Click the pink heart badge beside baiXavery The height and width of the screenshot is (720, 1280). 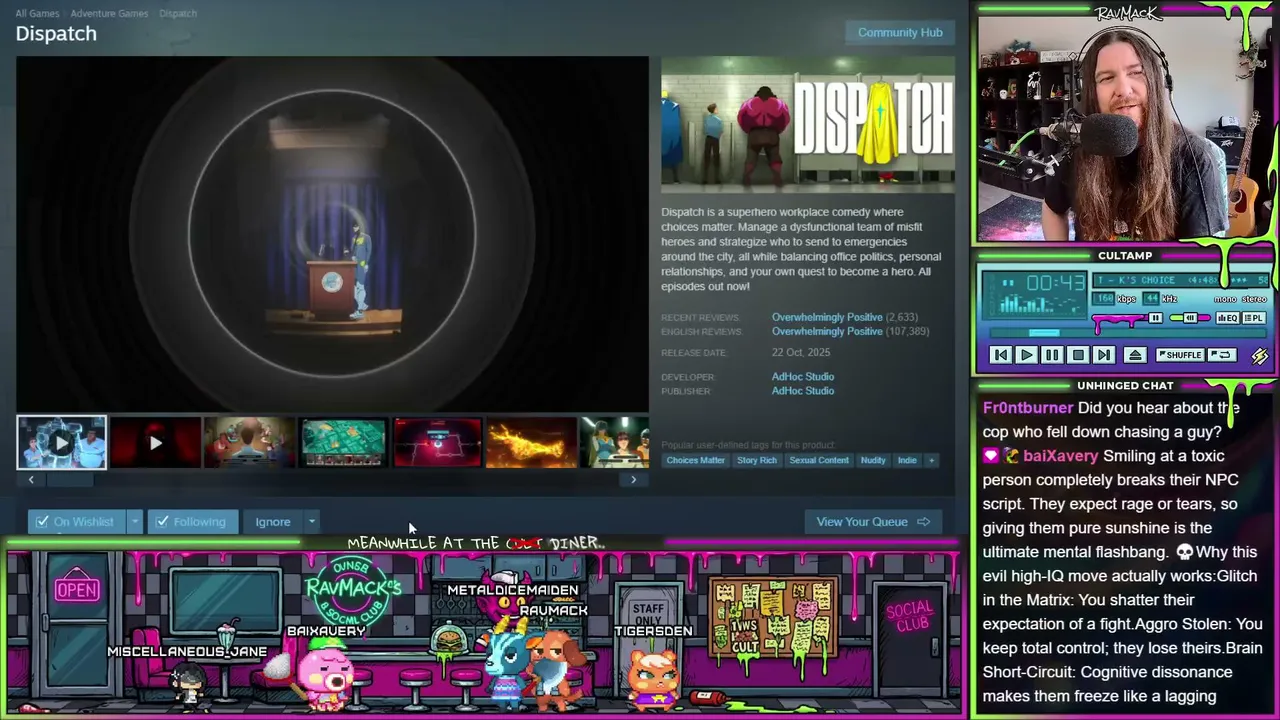tap(991, 456)
